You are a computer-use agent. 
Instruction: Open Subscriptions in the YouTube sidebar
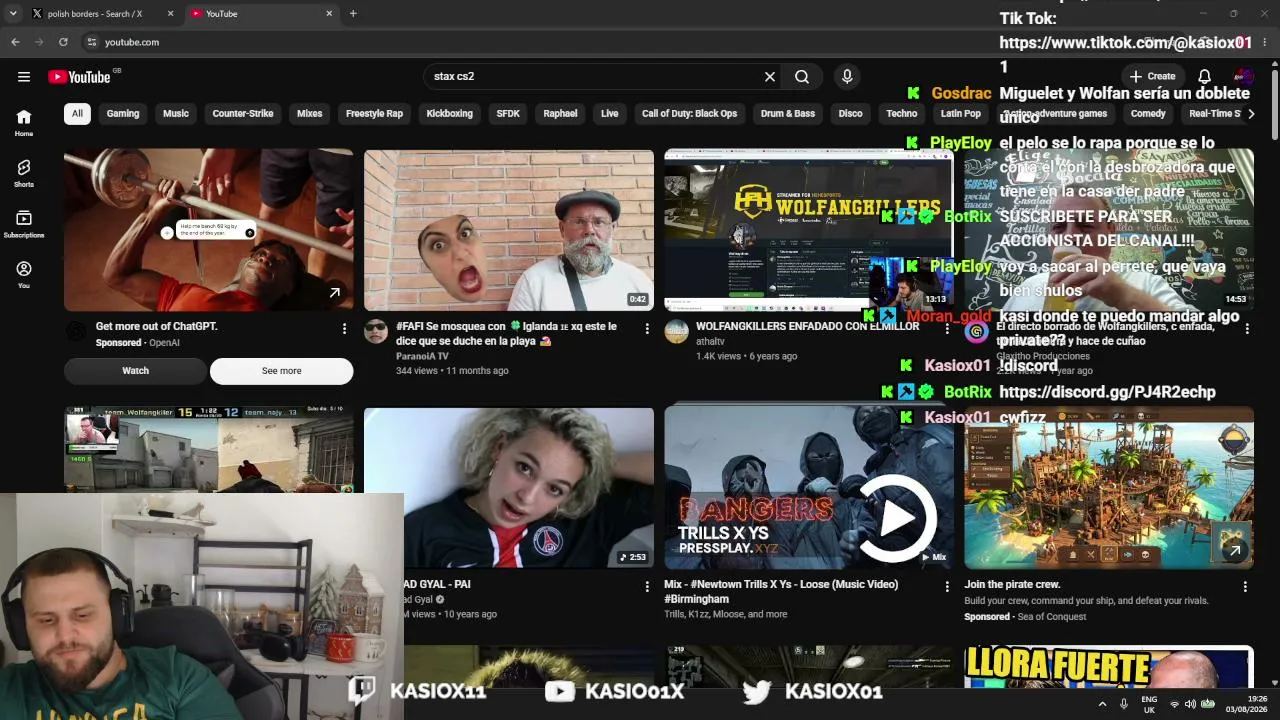click(x=24, y=224)
